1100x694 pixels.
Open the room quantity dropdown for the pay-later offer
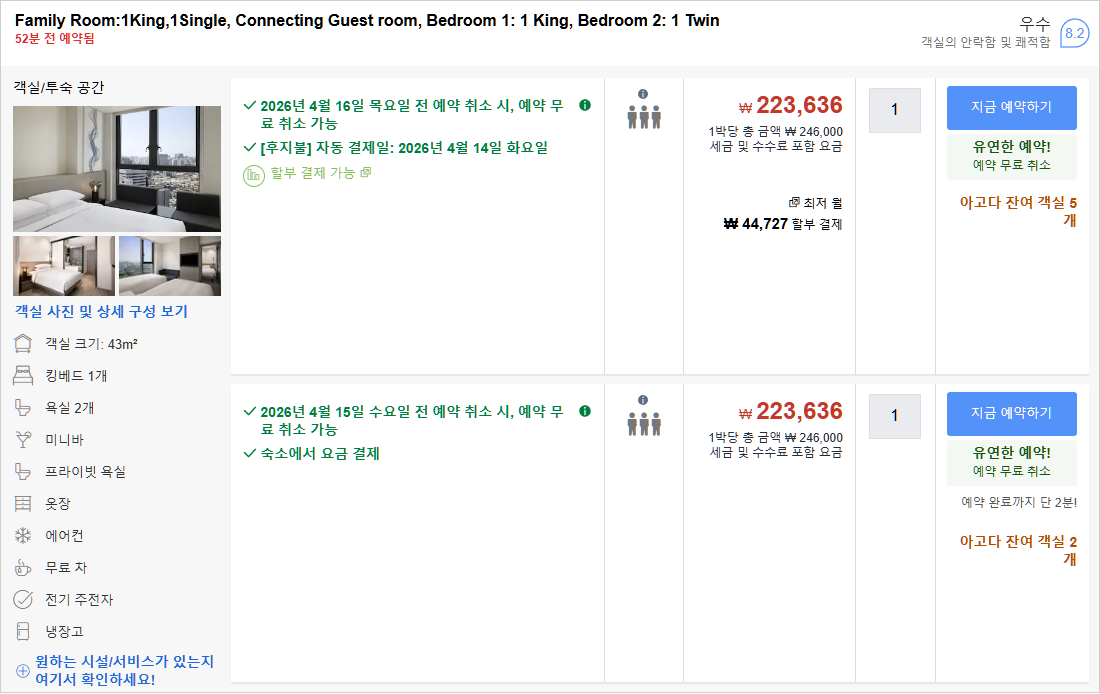(894, 110)
